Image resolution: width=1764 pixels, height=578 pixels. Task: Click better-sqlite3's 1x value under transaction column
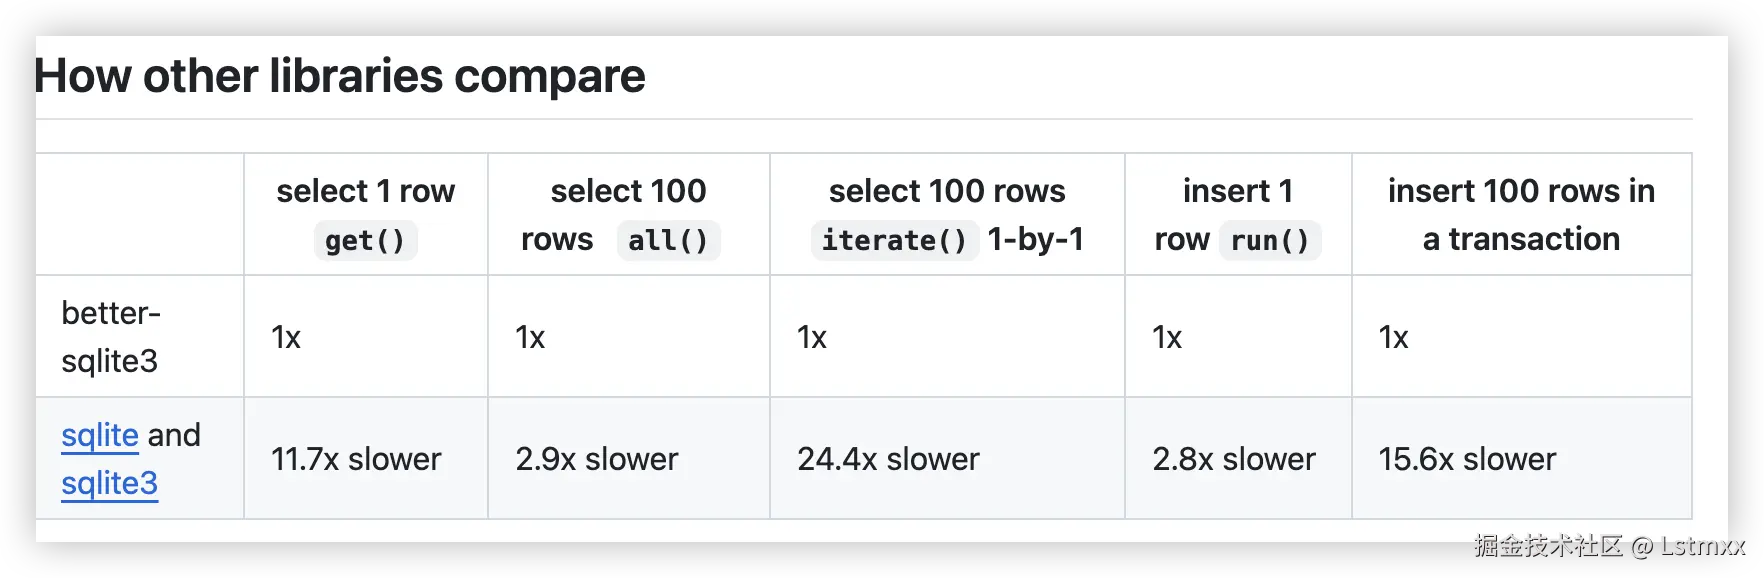pos(1393,338)
